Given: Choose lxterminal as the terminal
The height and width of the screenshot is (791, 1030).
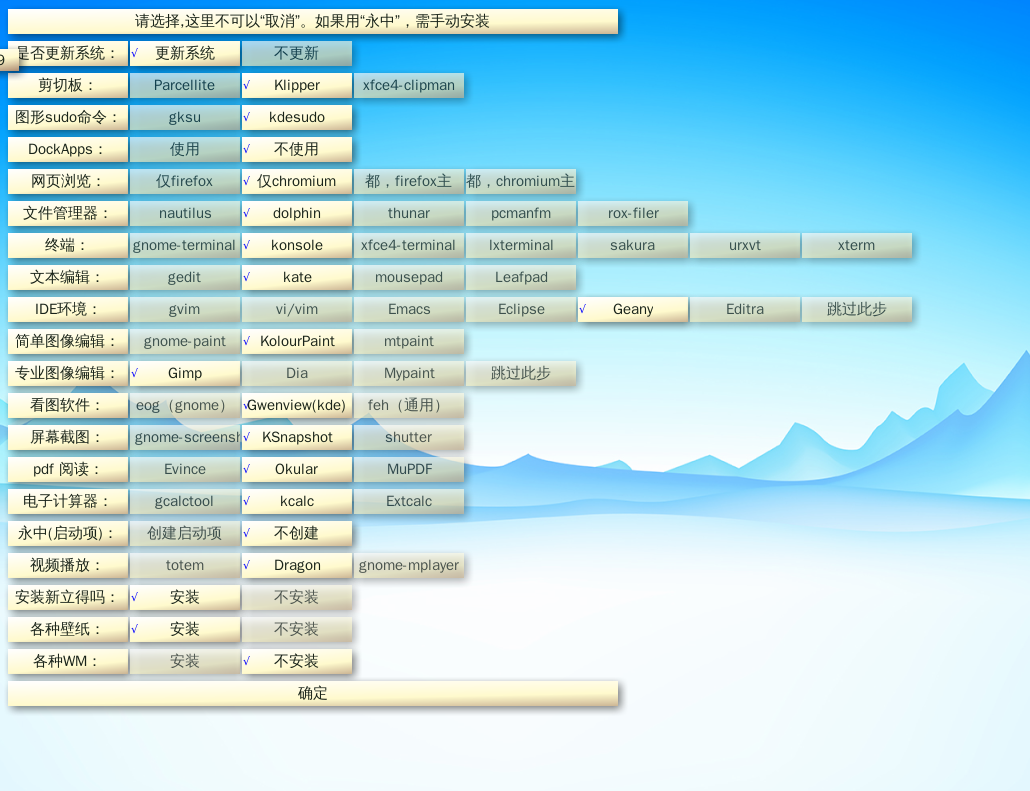Looking at the screenshot, I should click(521, 246).
